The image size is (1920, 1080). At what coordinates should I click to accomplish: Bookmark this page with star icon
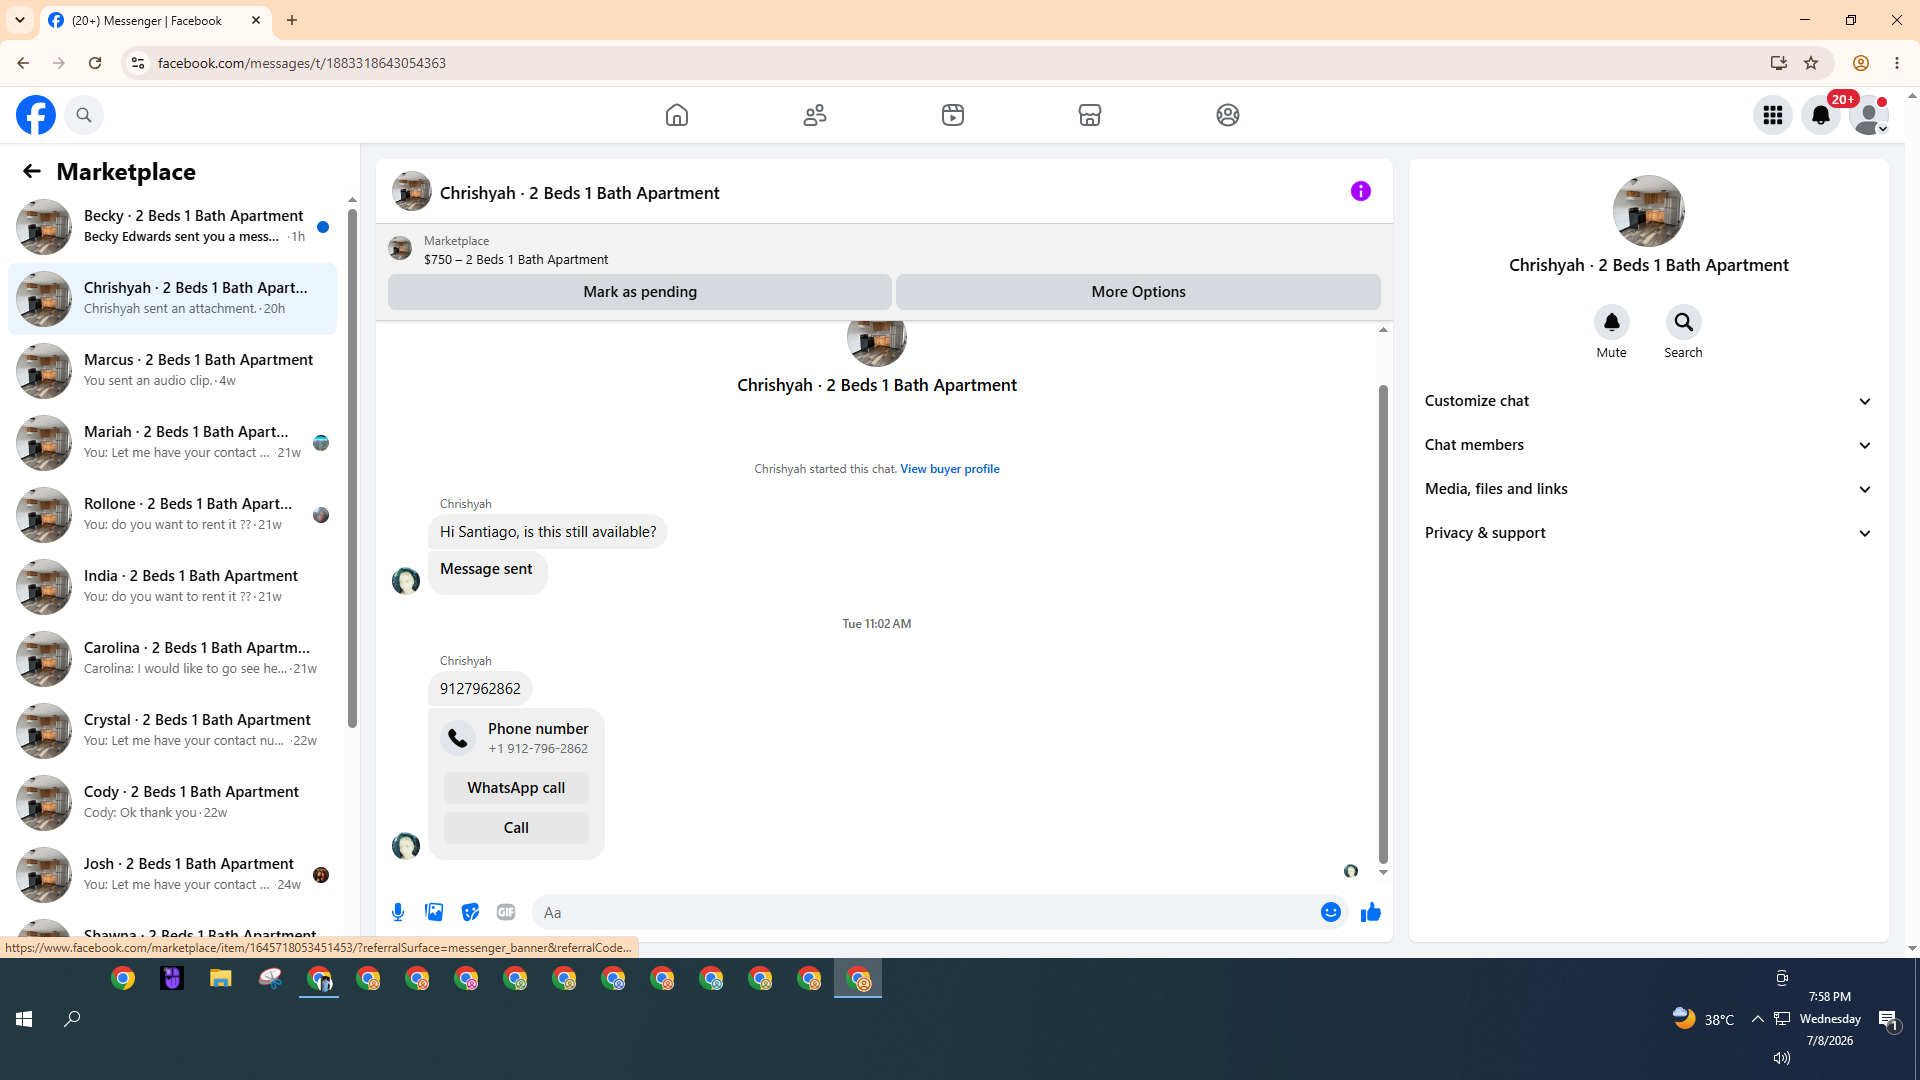1811,63
